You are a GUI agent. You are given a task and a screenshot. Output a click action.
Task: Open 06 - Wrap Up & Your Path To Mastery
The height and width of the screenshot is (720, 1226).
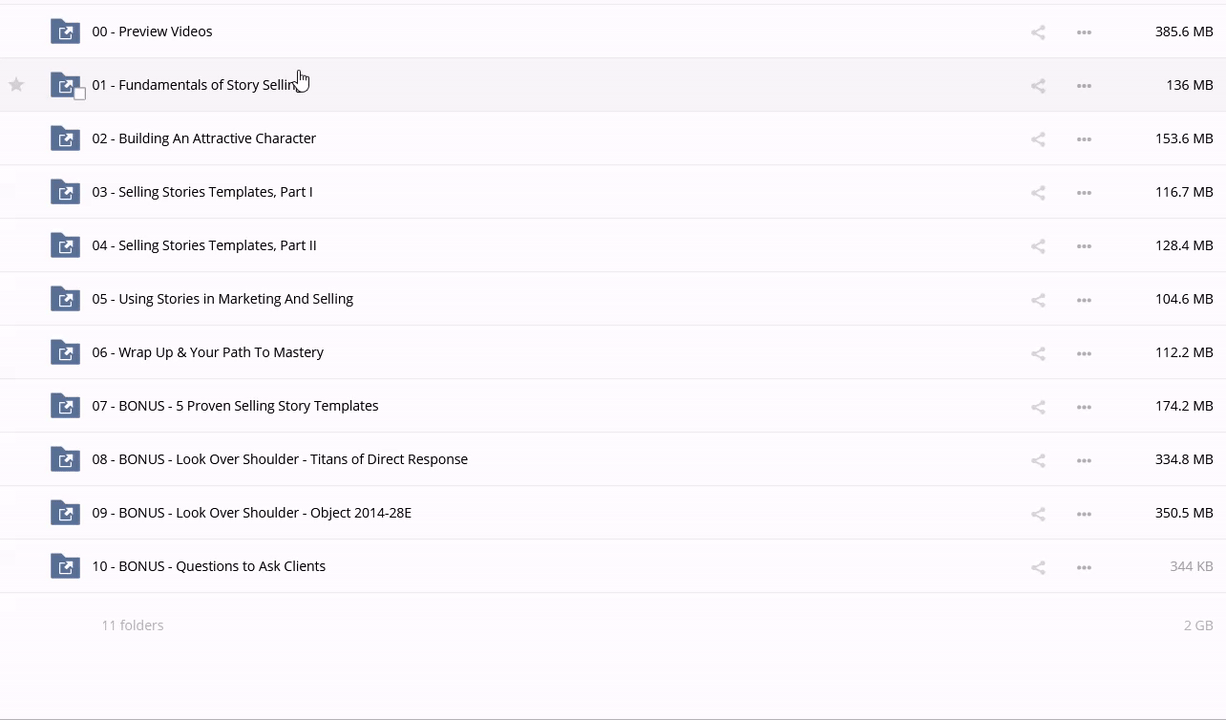point(207,352)
